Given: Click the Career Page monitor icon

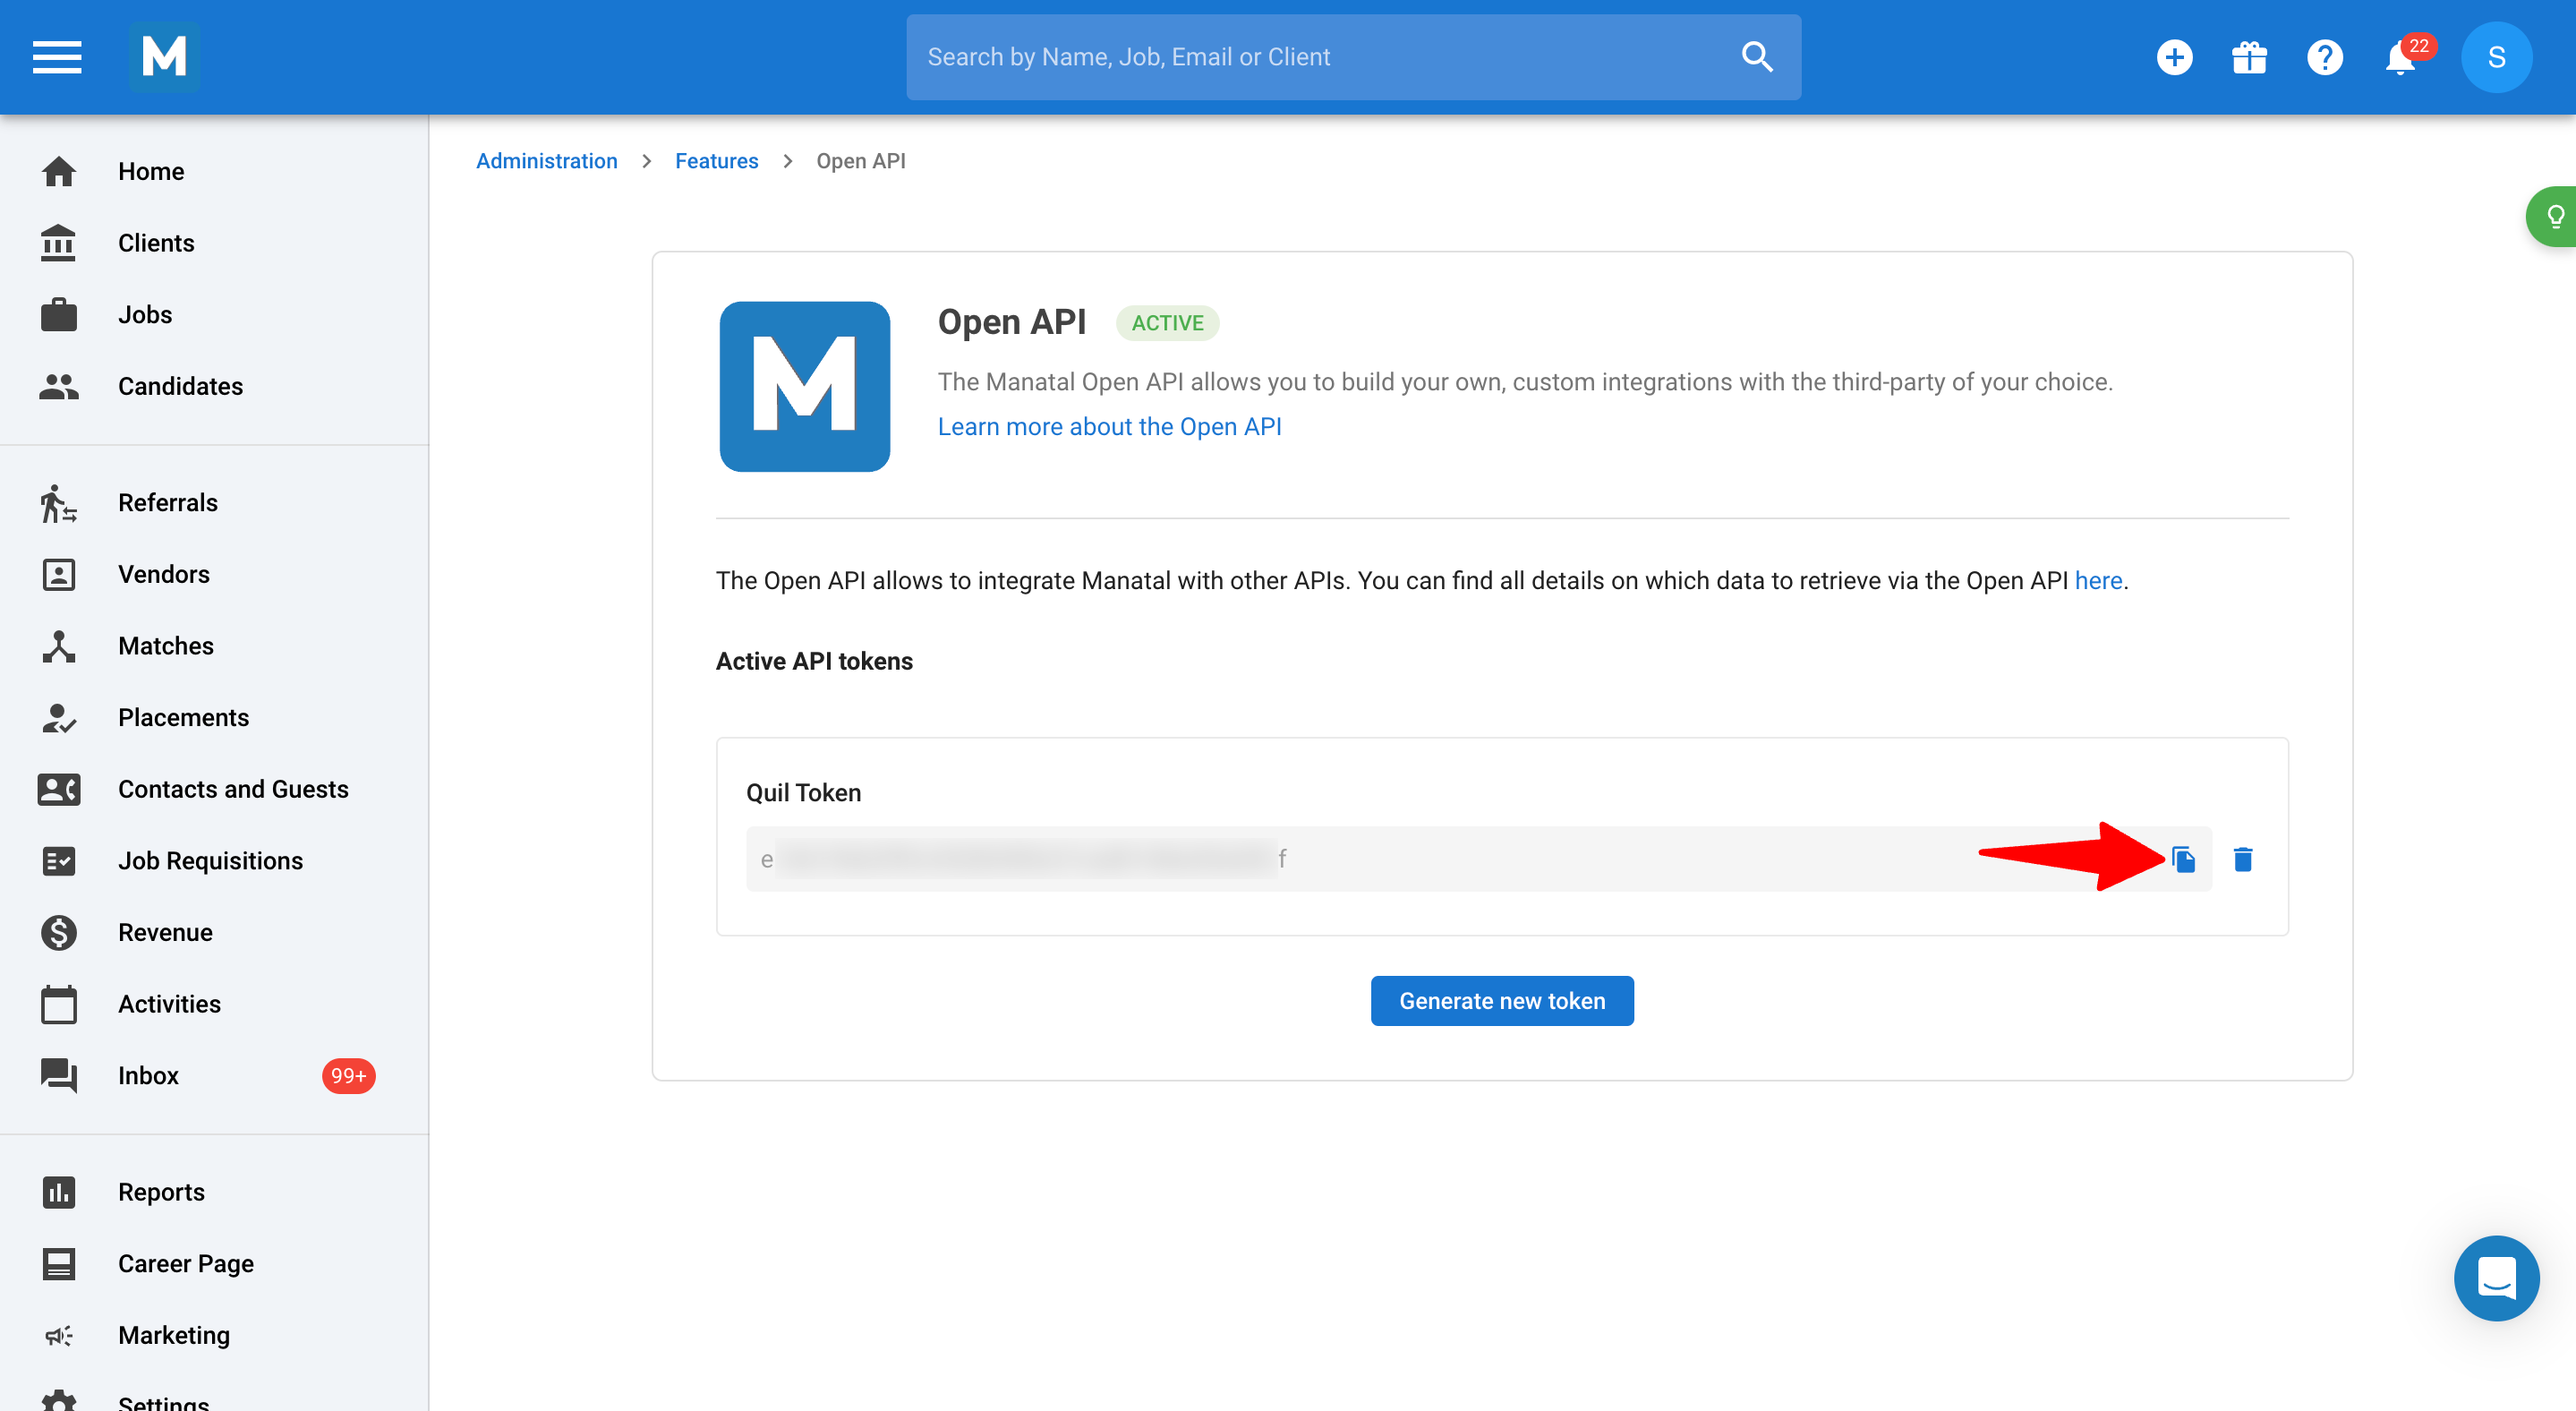Looking at the screenshot, I should pyautogui.click(x=59, y=1264).
